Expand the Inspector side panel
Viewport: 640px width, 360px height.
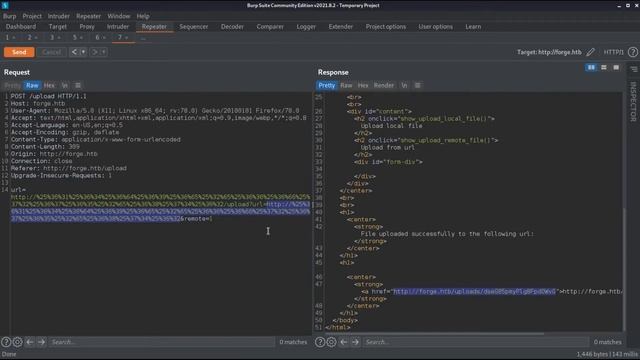click(633, 101)
